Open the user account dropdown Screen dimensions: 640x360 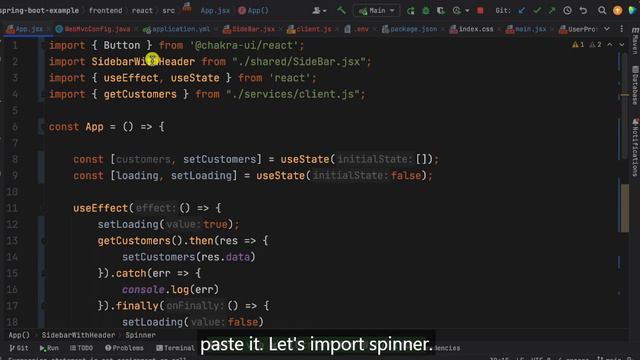[319, 11]
